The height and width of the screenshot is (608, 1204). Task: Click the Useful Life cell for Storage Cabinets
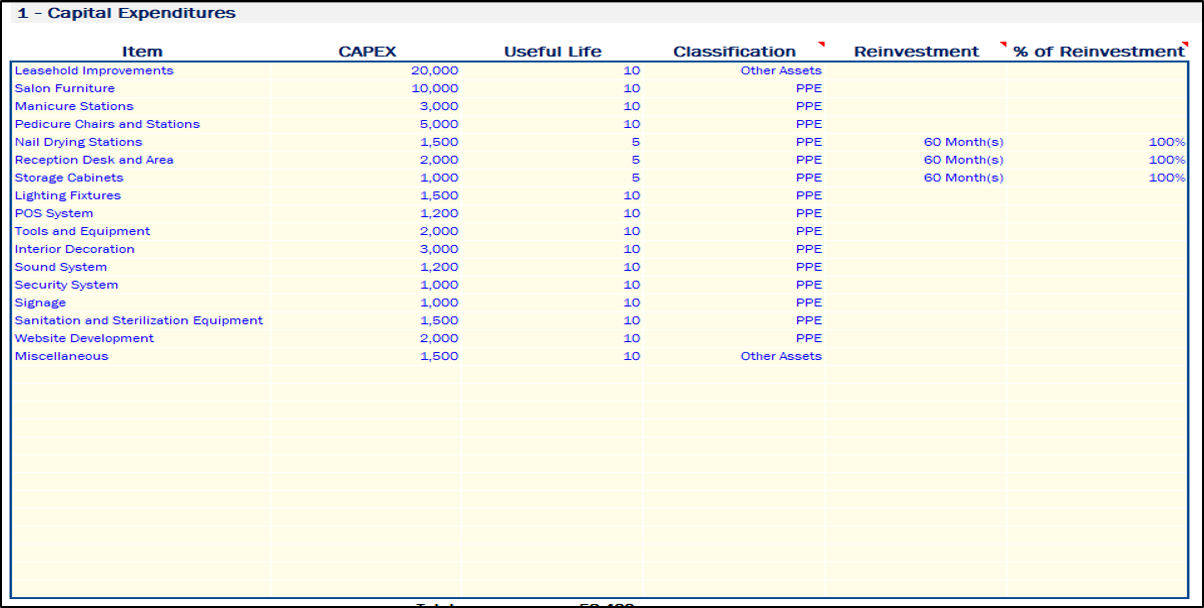631,178
